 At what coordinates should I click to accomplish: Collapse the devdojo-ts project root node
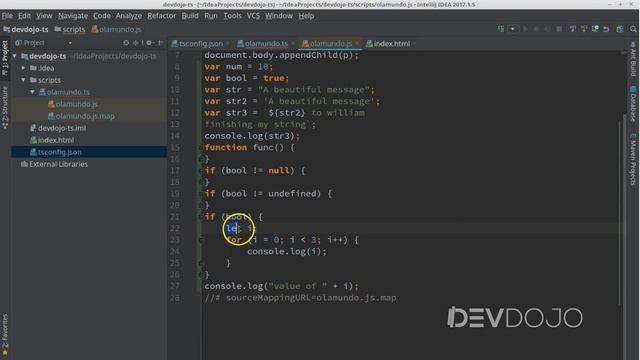tap(15, 56)
